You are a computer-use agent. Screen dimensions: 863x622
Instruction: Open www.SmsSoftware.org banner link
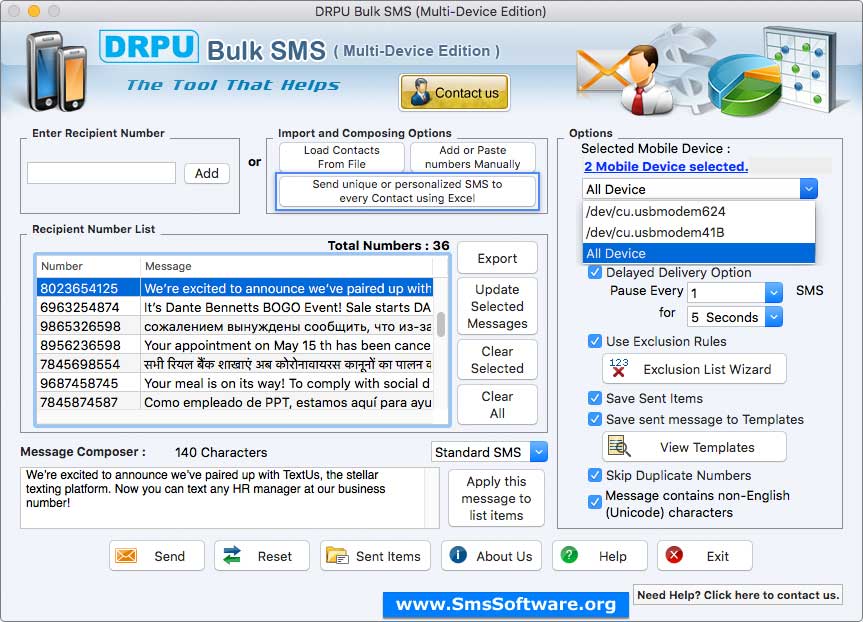tap(506, 604)
